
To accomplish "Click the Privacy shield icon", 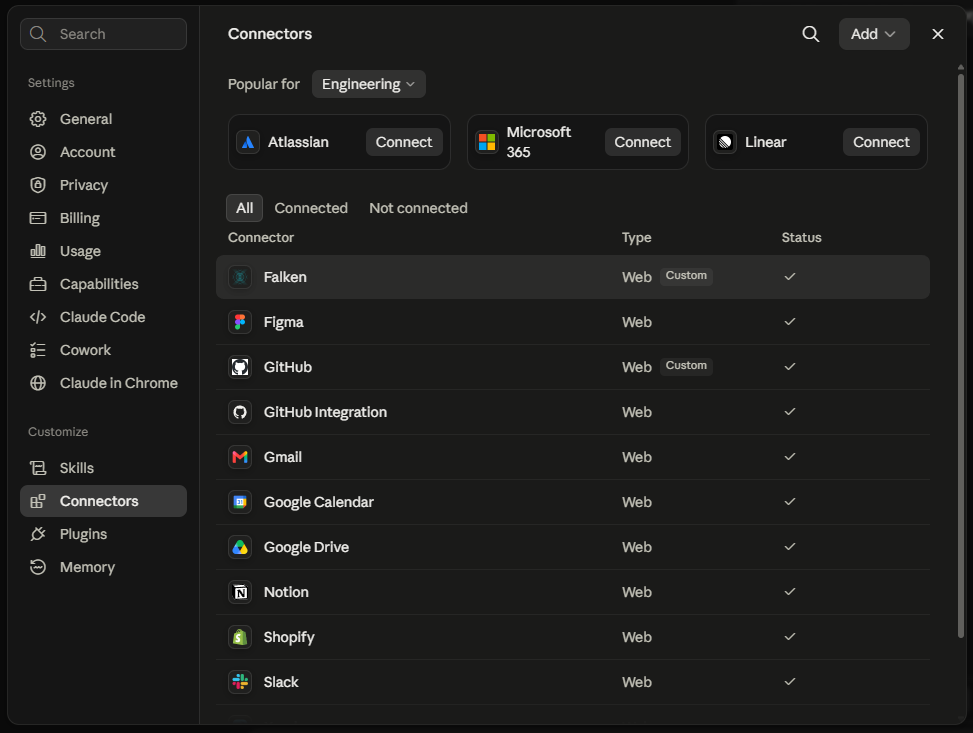I will tap(38, 185).
